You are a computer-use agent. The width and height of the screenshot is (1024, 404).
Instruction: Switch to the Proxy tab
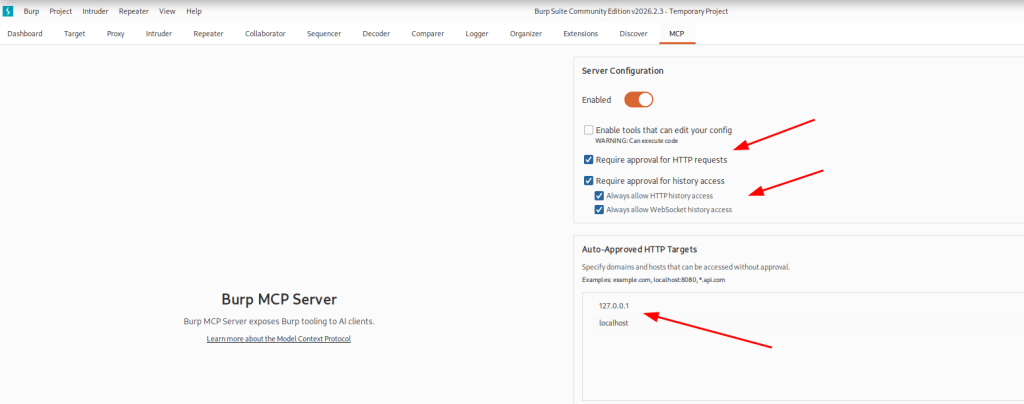click(x=116, y=33)
